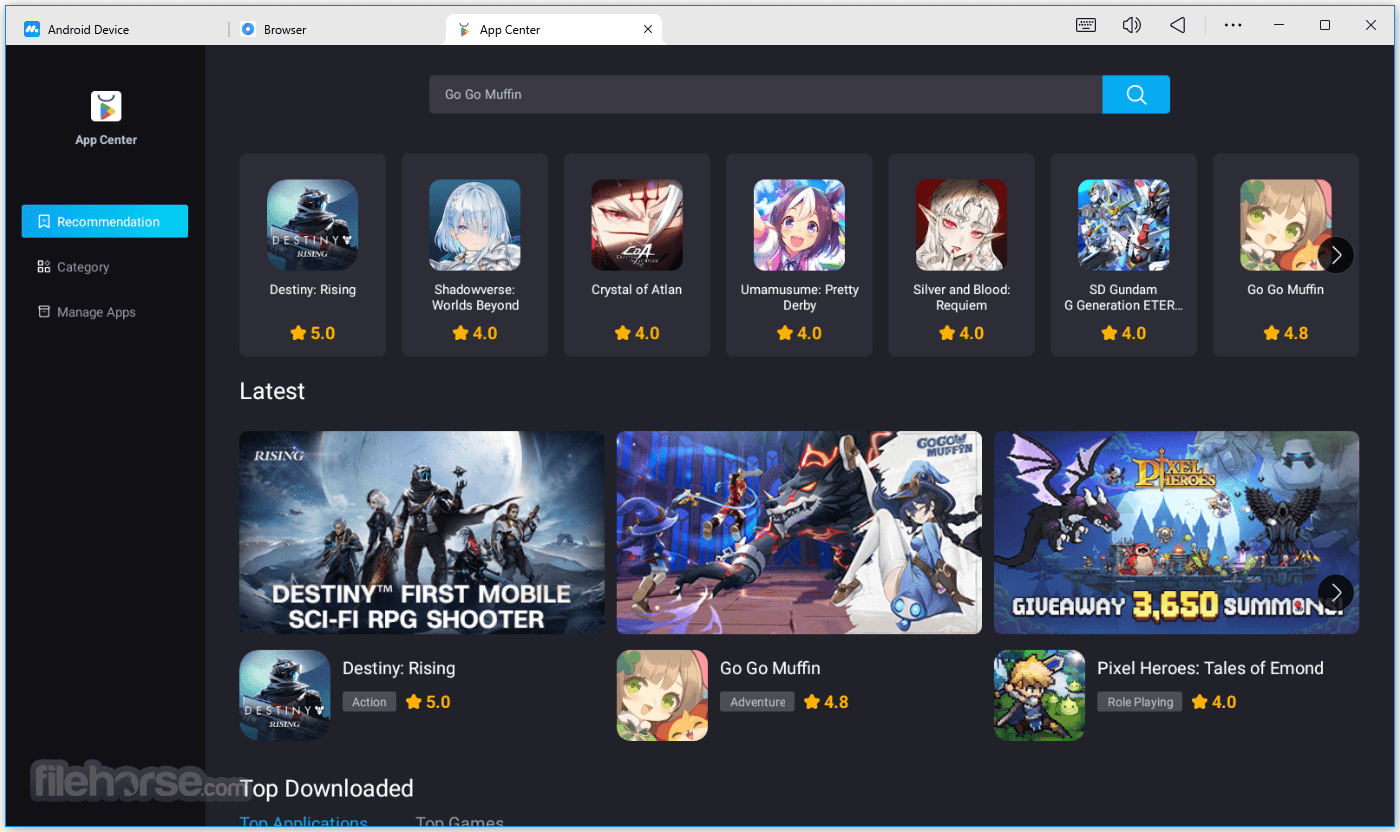Click Go Go Muffin title under Latest
Image resolution: width=1400 pixels, height=832 pixels.
pos(770,668)
